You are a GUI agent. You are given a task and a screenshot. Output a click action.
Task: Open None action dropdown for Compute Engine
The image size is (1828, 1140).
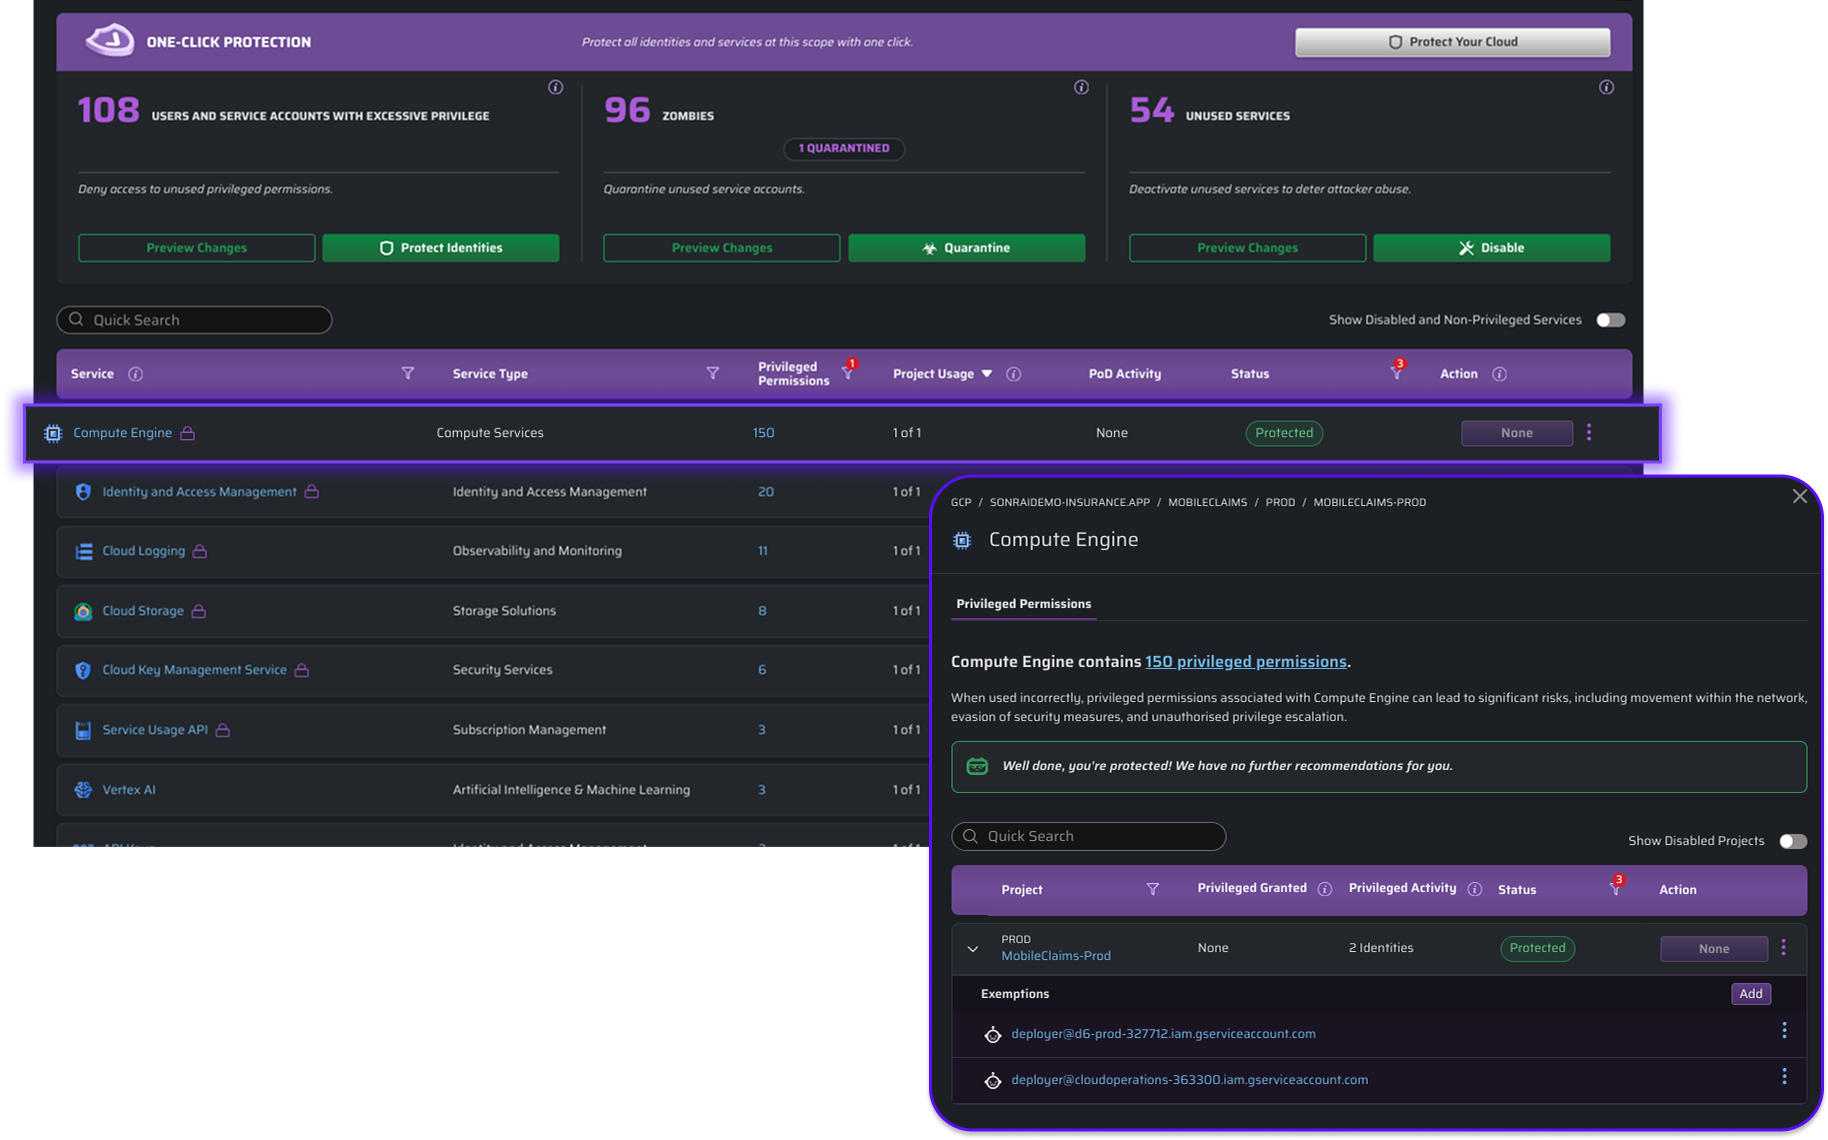[x=1516, y=433]
